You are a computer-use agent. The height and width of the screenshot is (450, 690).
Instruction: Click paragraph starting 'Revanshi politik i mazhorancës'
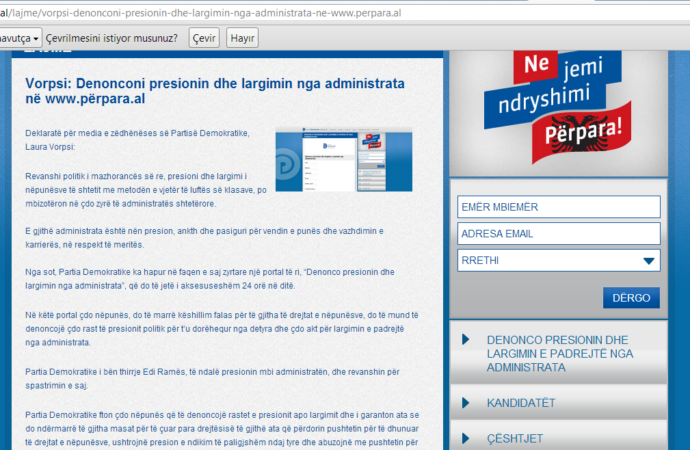tap(146, 190)
